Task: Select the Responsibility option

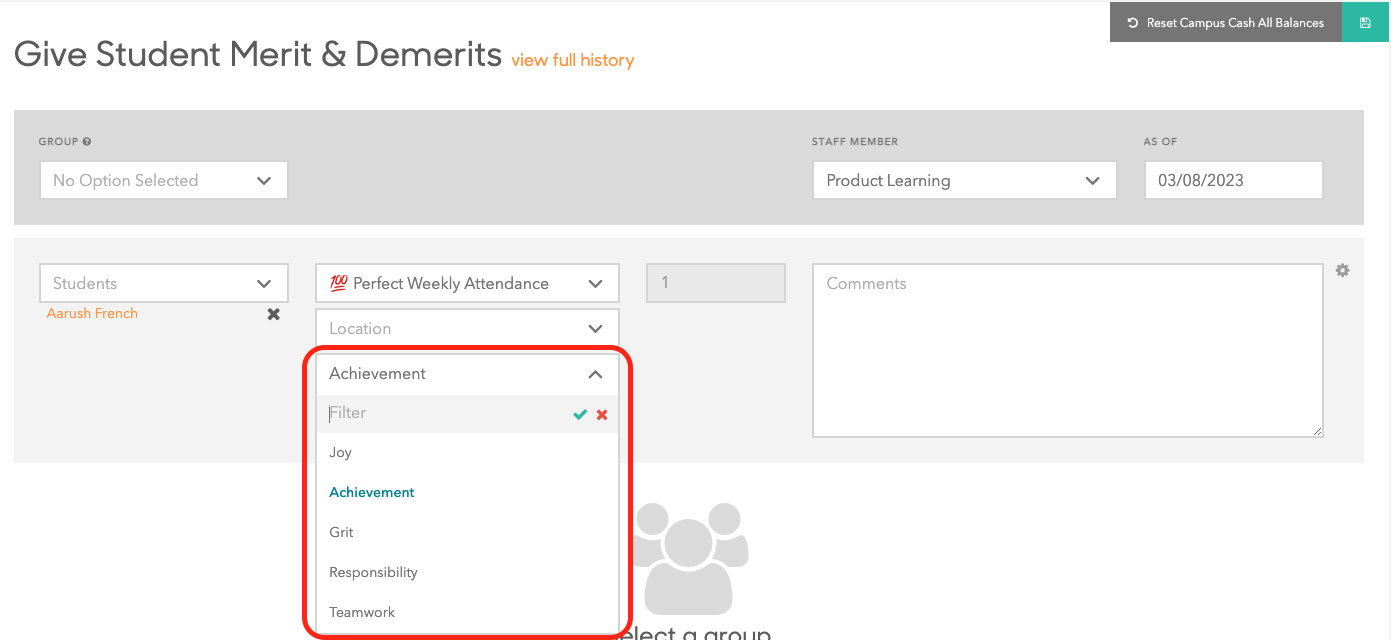Action: tap(373, 573)
